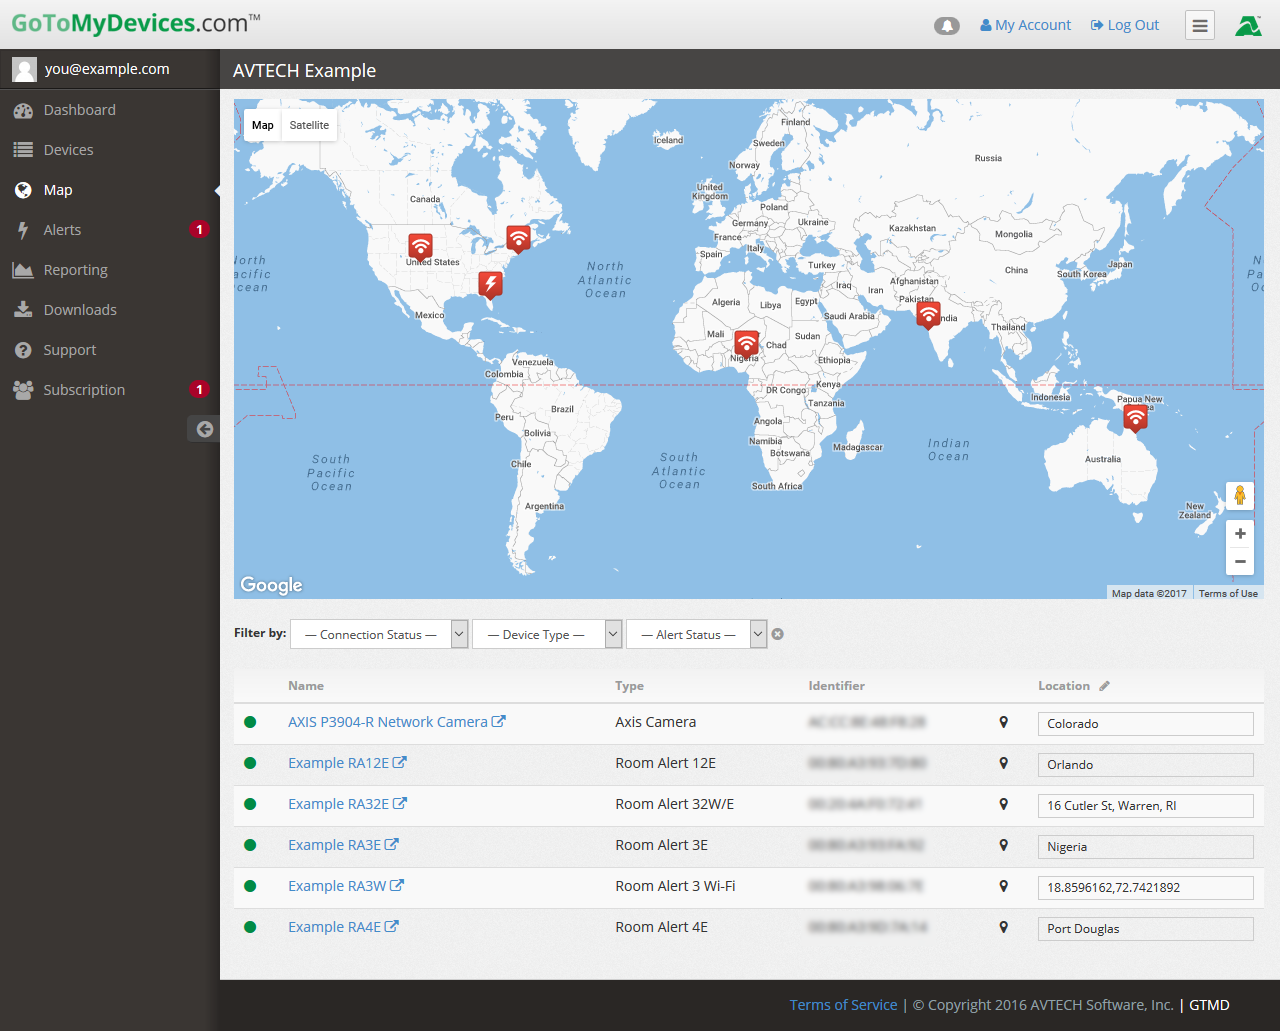Edit the 18.8596162,72.7421892 coordinates field

point(1146,887)
